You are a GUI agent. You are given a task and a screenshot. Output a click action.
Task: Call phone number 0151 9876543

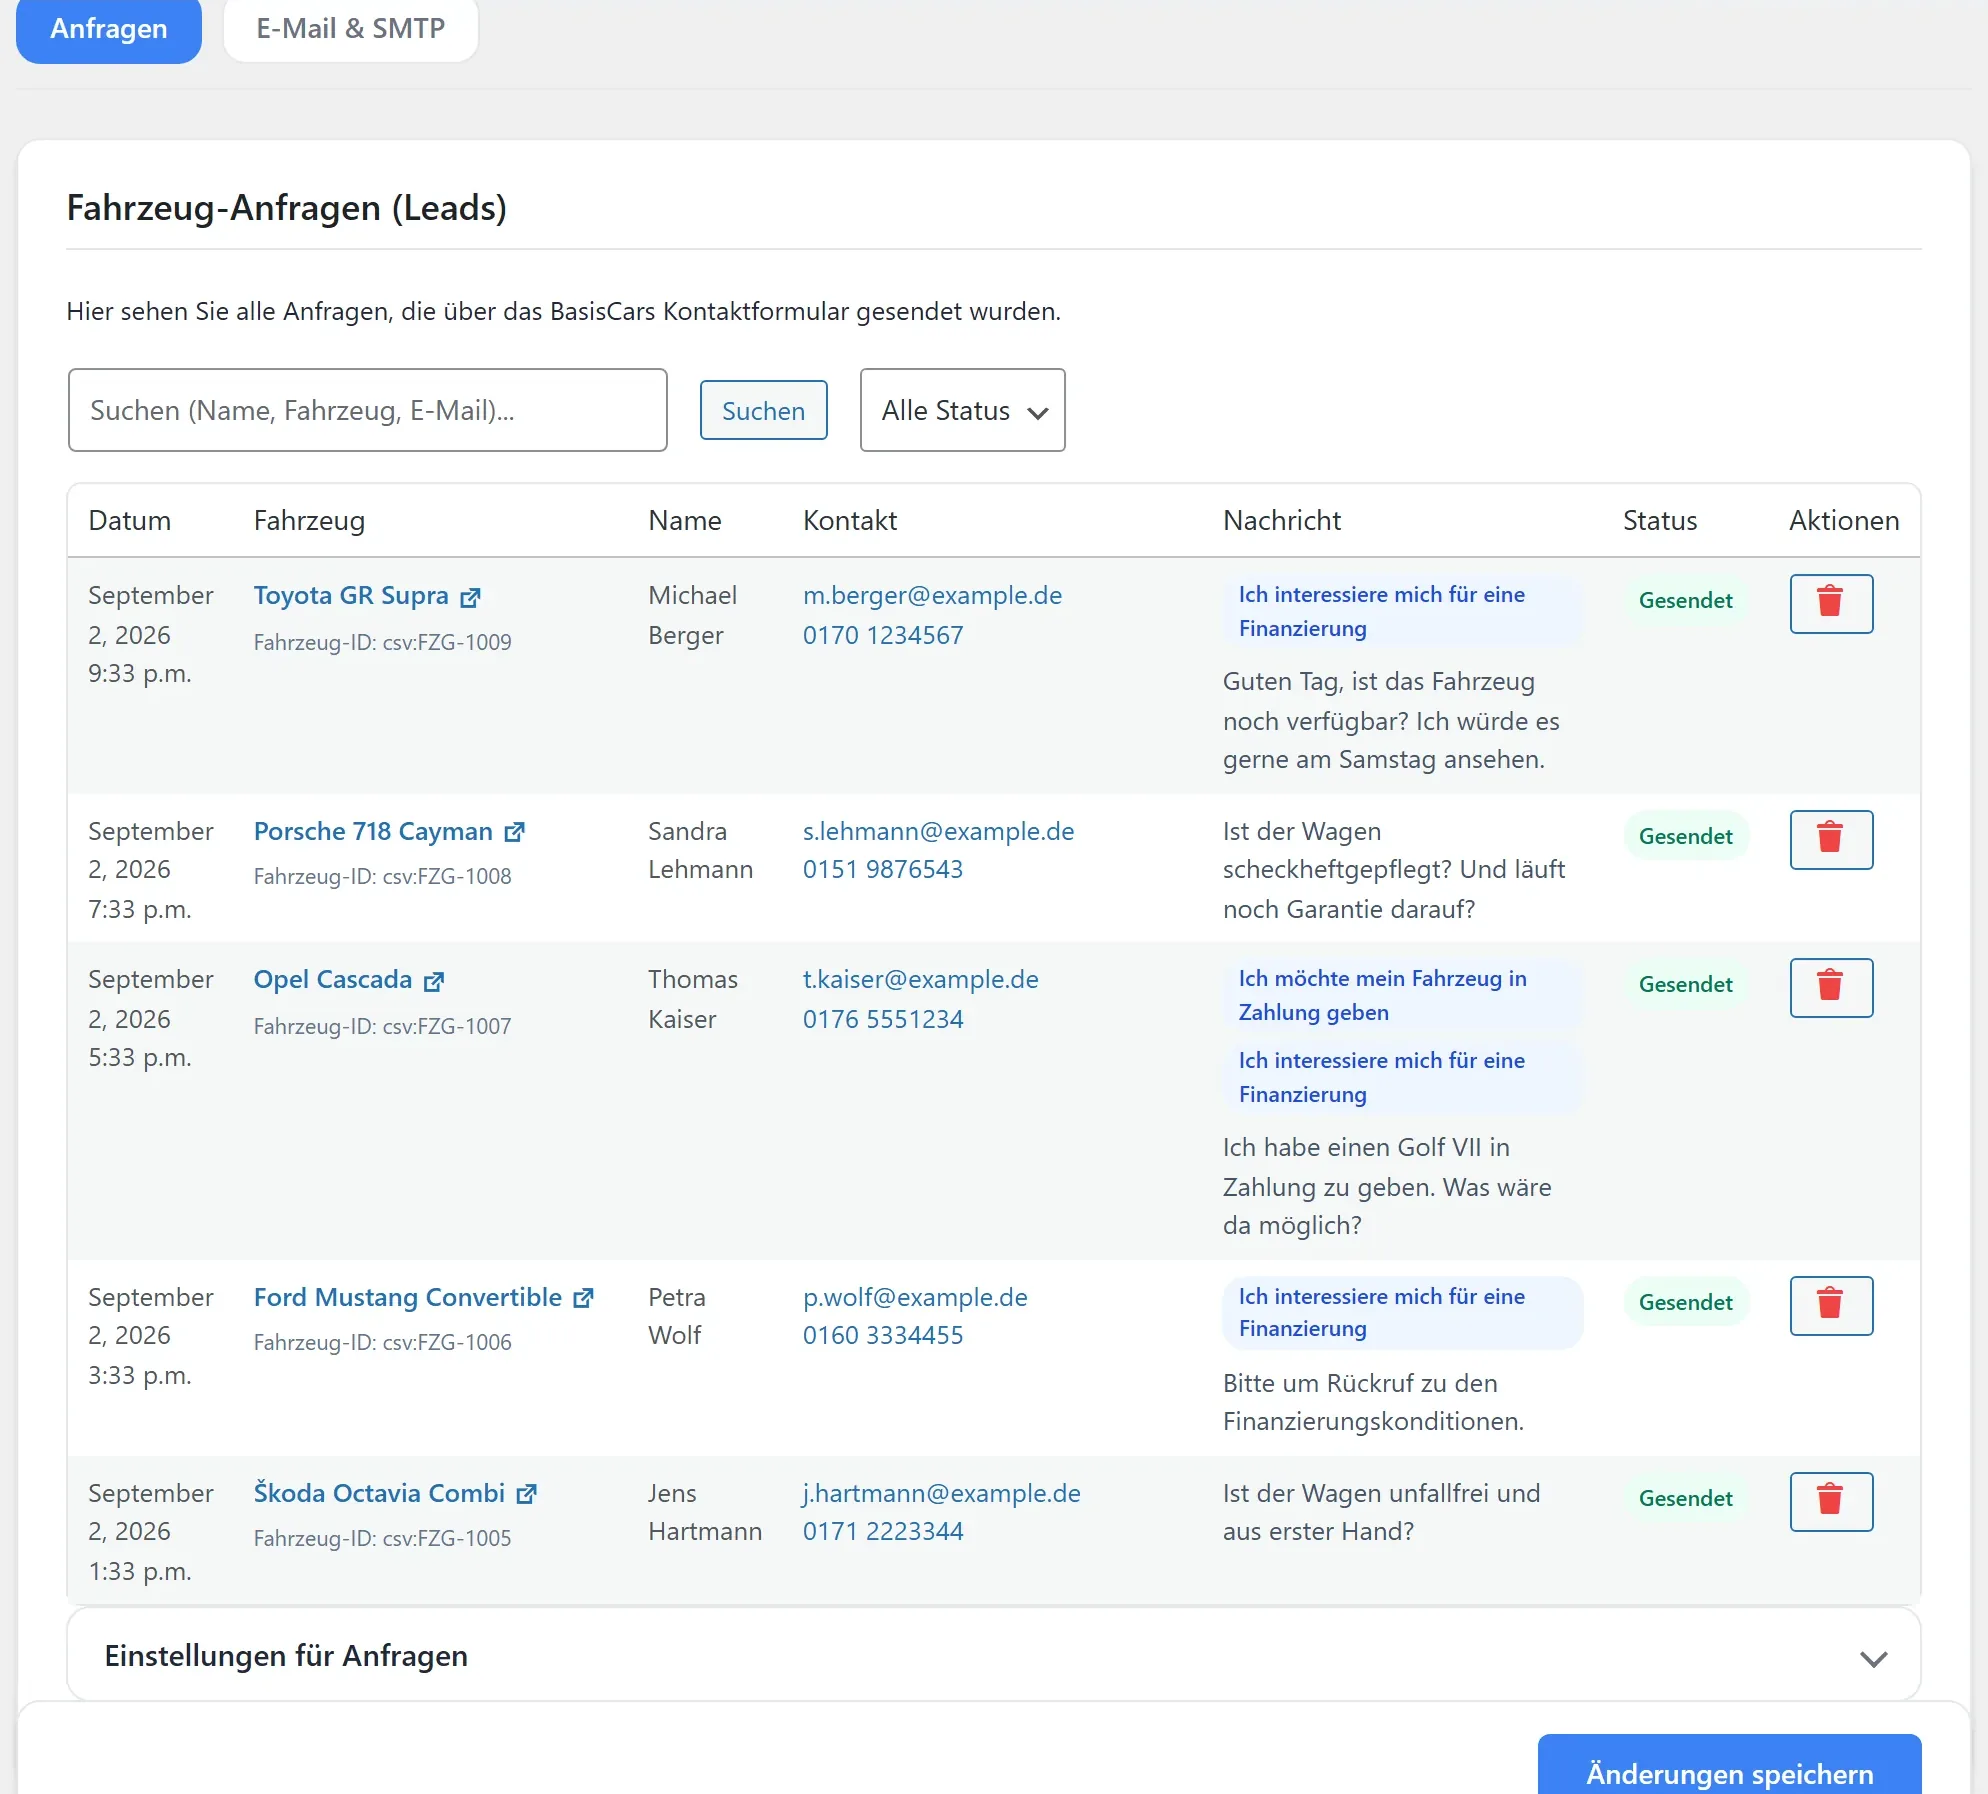[x=883, y=869]
